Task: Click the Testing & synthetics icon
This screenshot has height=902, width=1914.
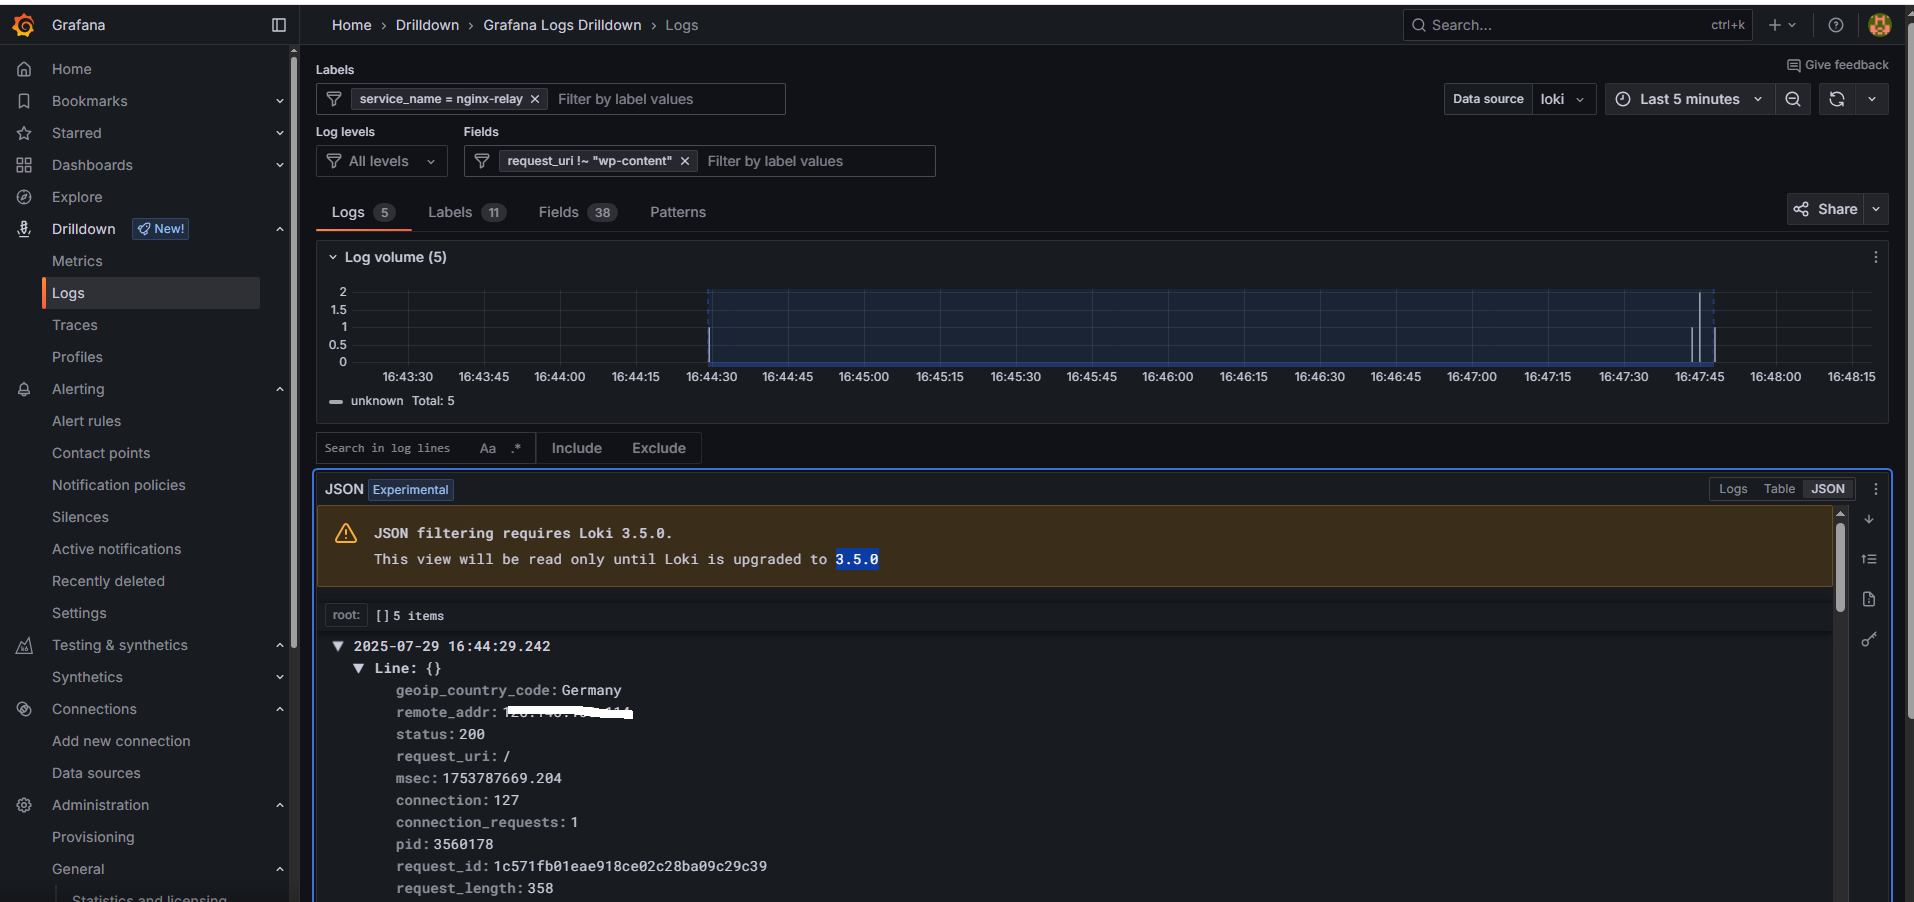Action: tap(24, 645)
